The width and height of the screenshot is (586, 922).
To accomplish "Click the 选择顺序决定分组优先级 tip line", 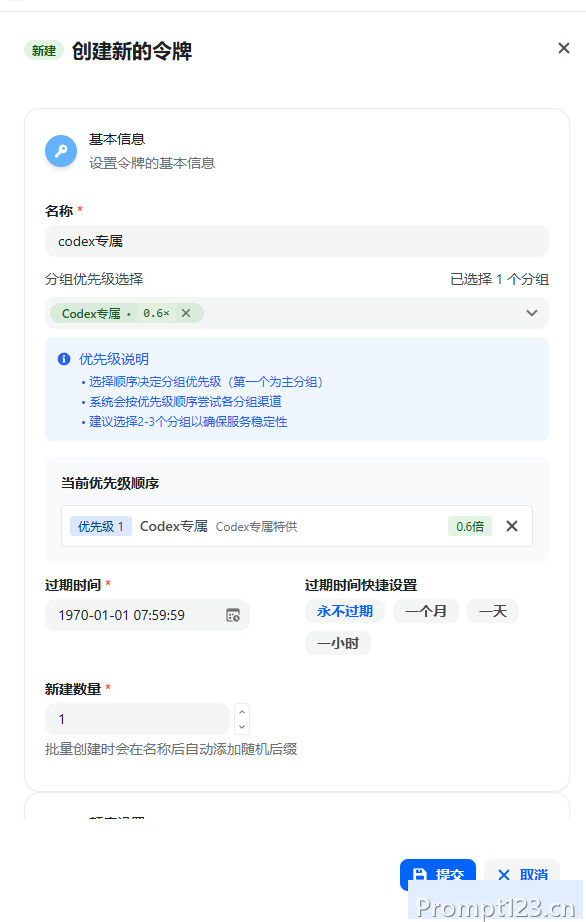I will tap(206, 382).
